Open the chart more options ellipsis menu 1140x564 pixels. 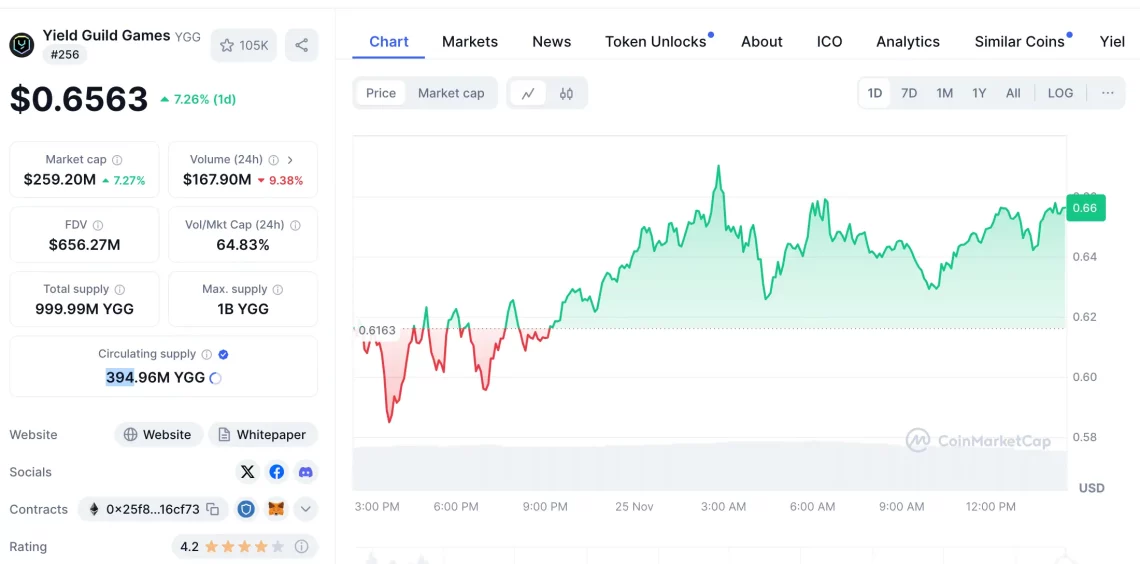(1107, 93)
